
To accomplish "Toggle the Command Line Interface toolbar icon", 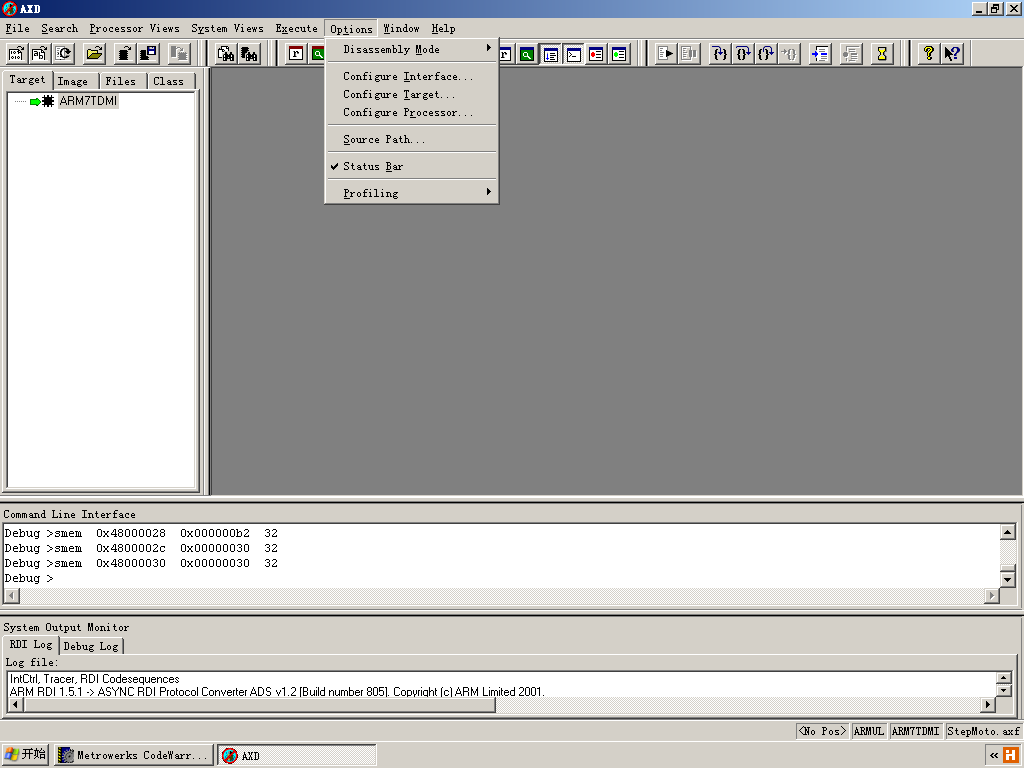I will coord(573,54).
